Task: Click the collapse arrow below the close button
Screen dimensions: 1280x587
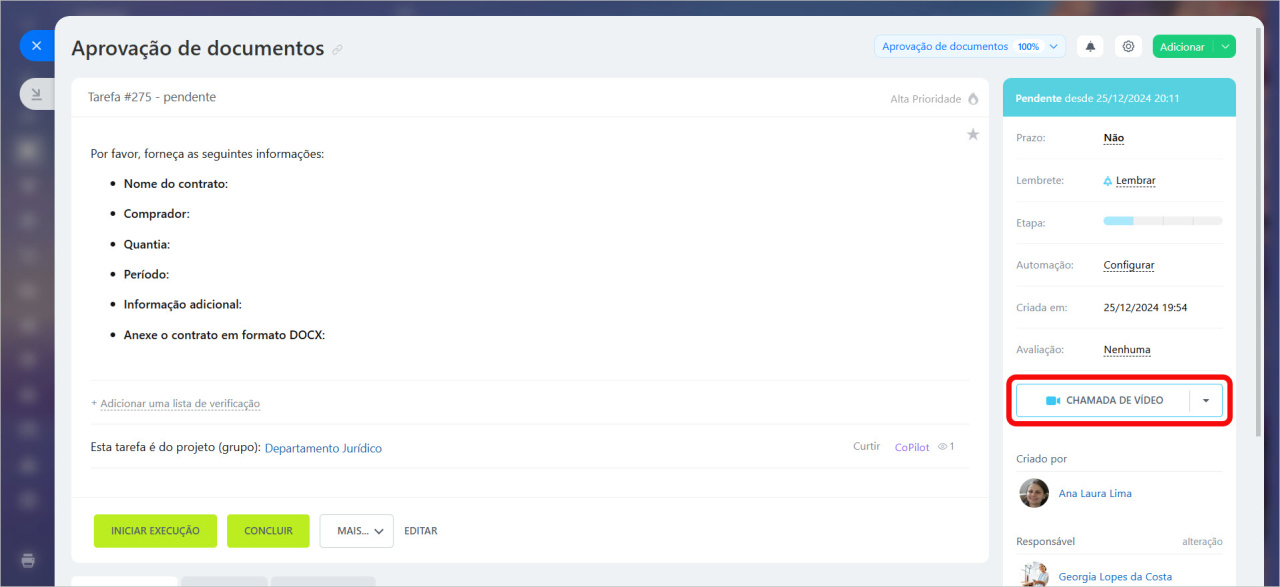Action: tap(36, 94)
